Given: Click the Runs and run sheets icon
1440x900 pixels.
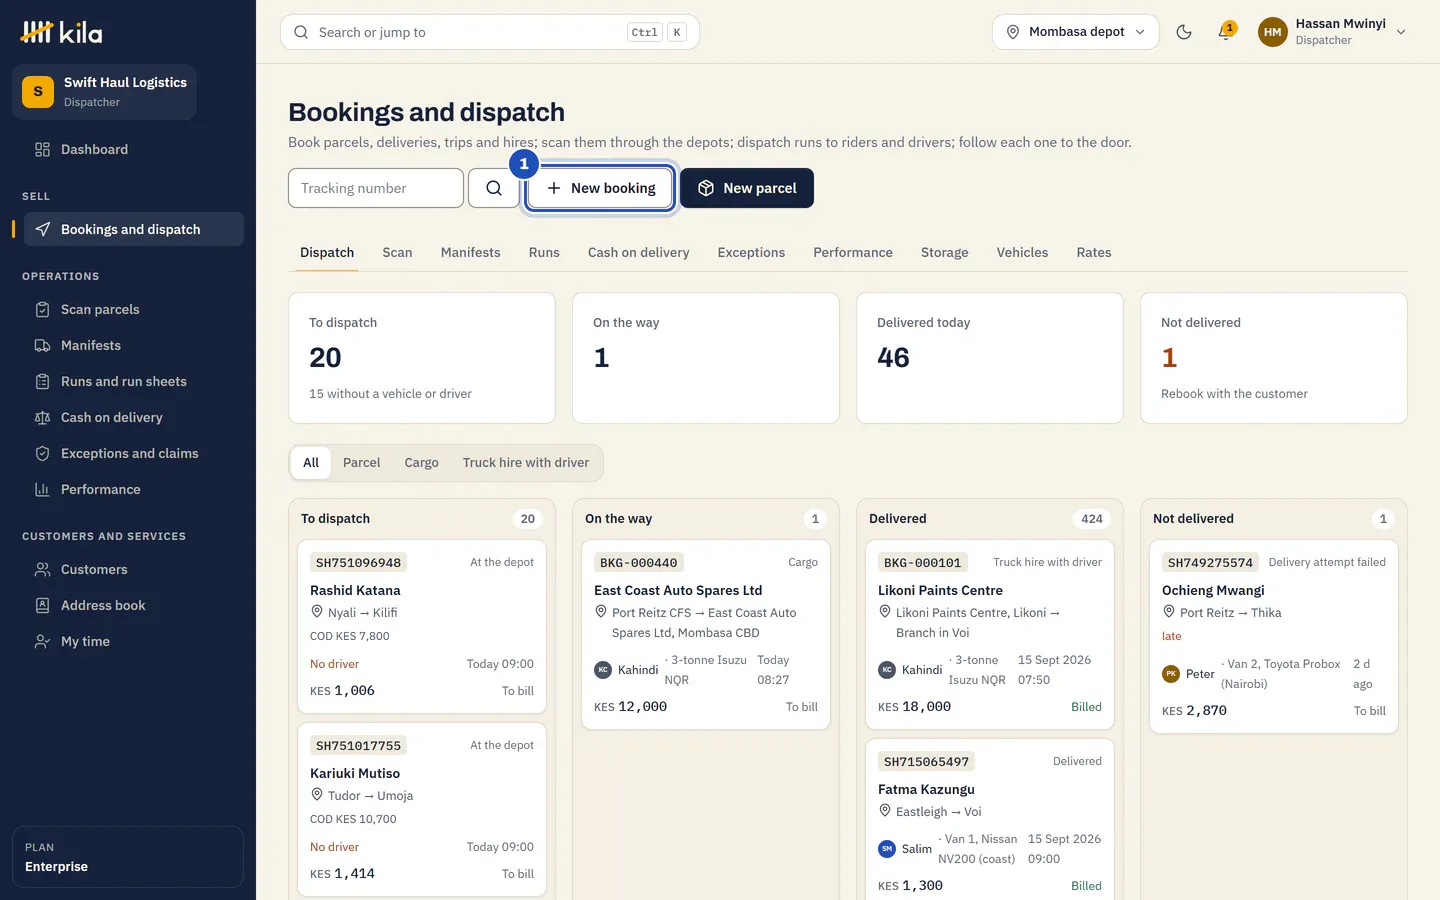Looking at the screenshot, I should click(x=42, y=382).
